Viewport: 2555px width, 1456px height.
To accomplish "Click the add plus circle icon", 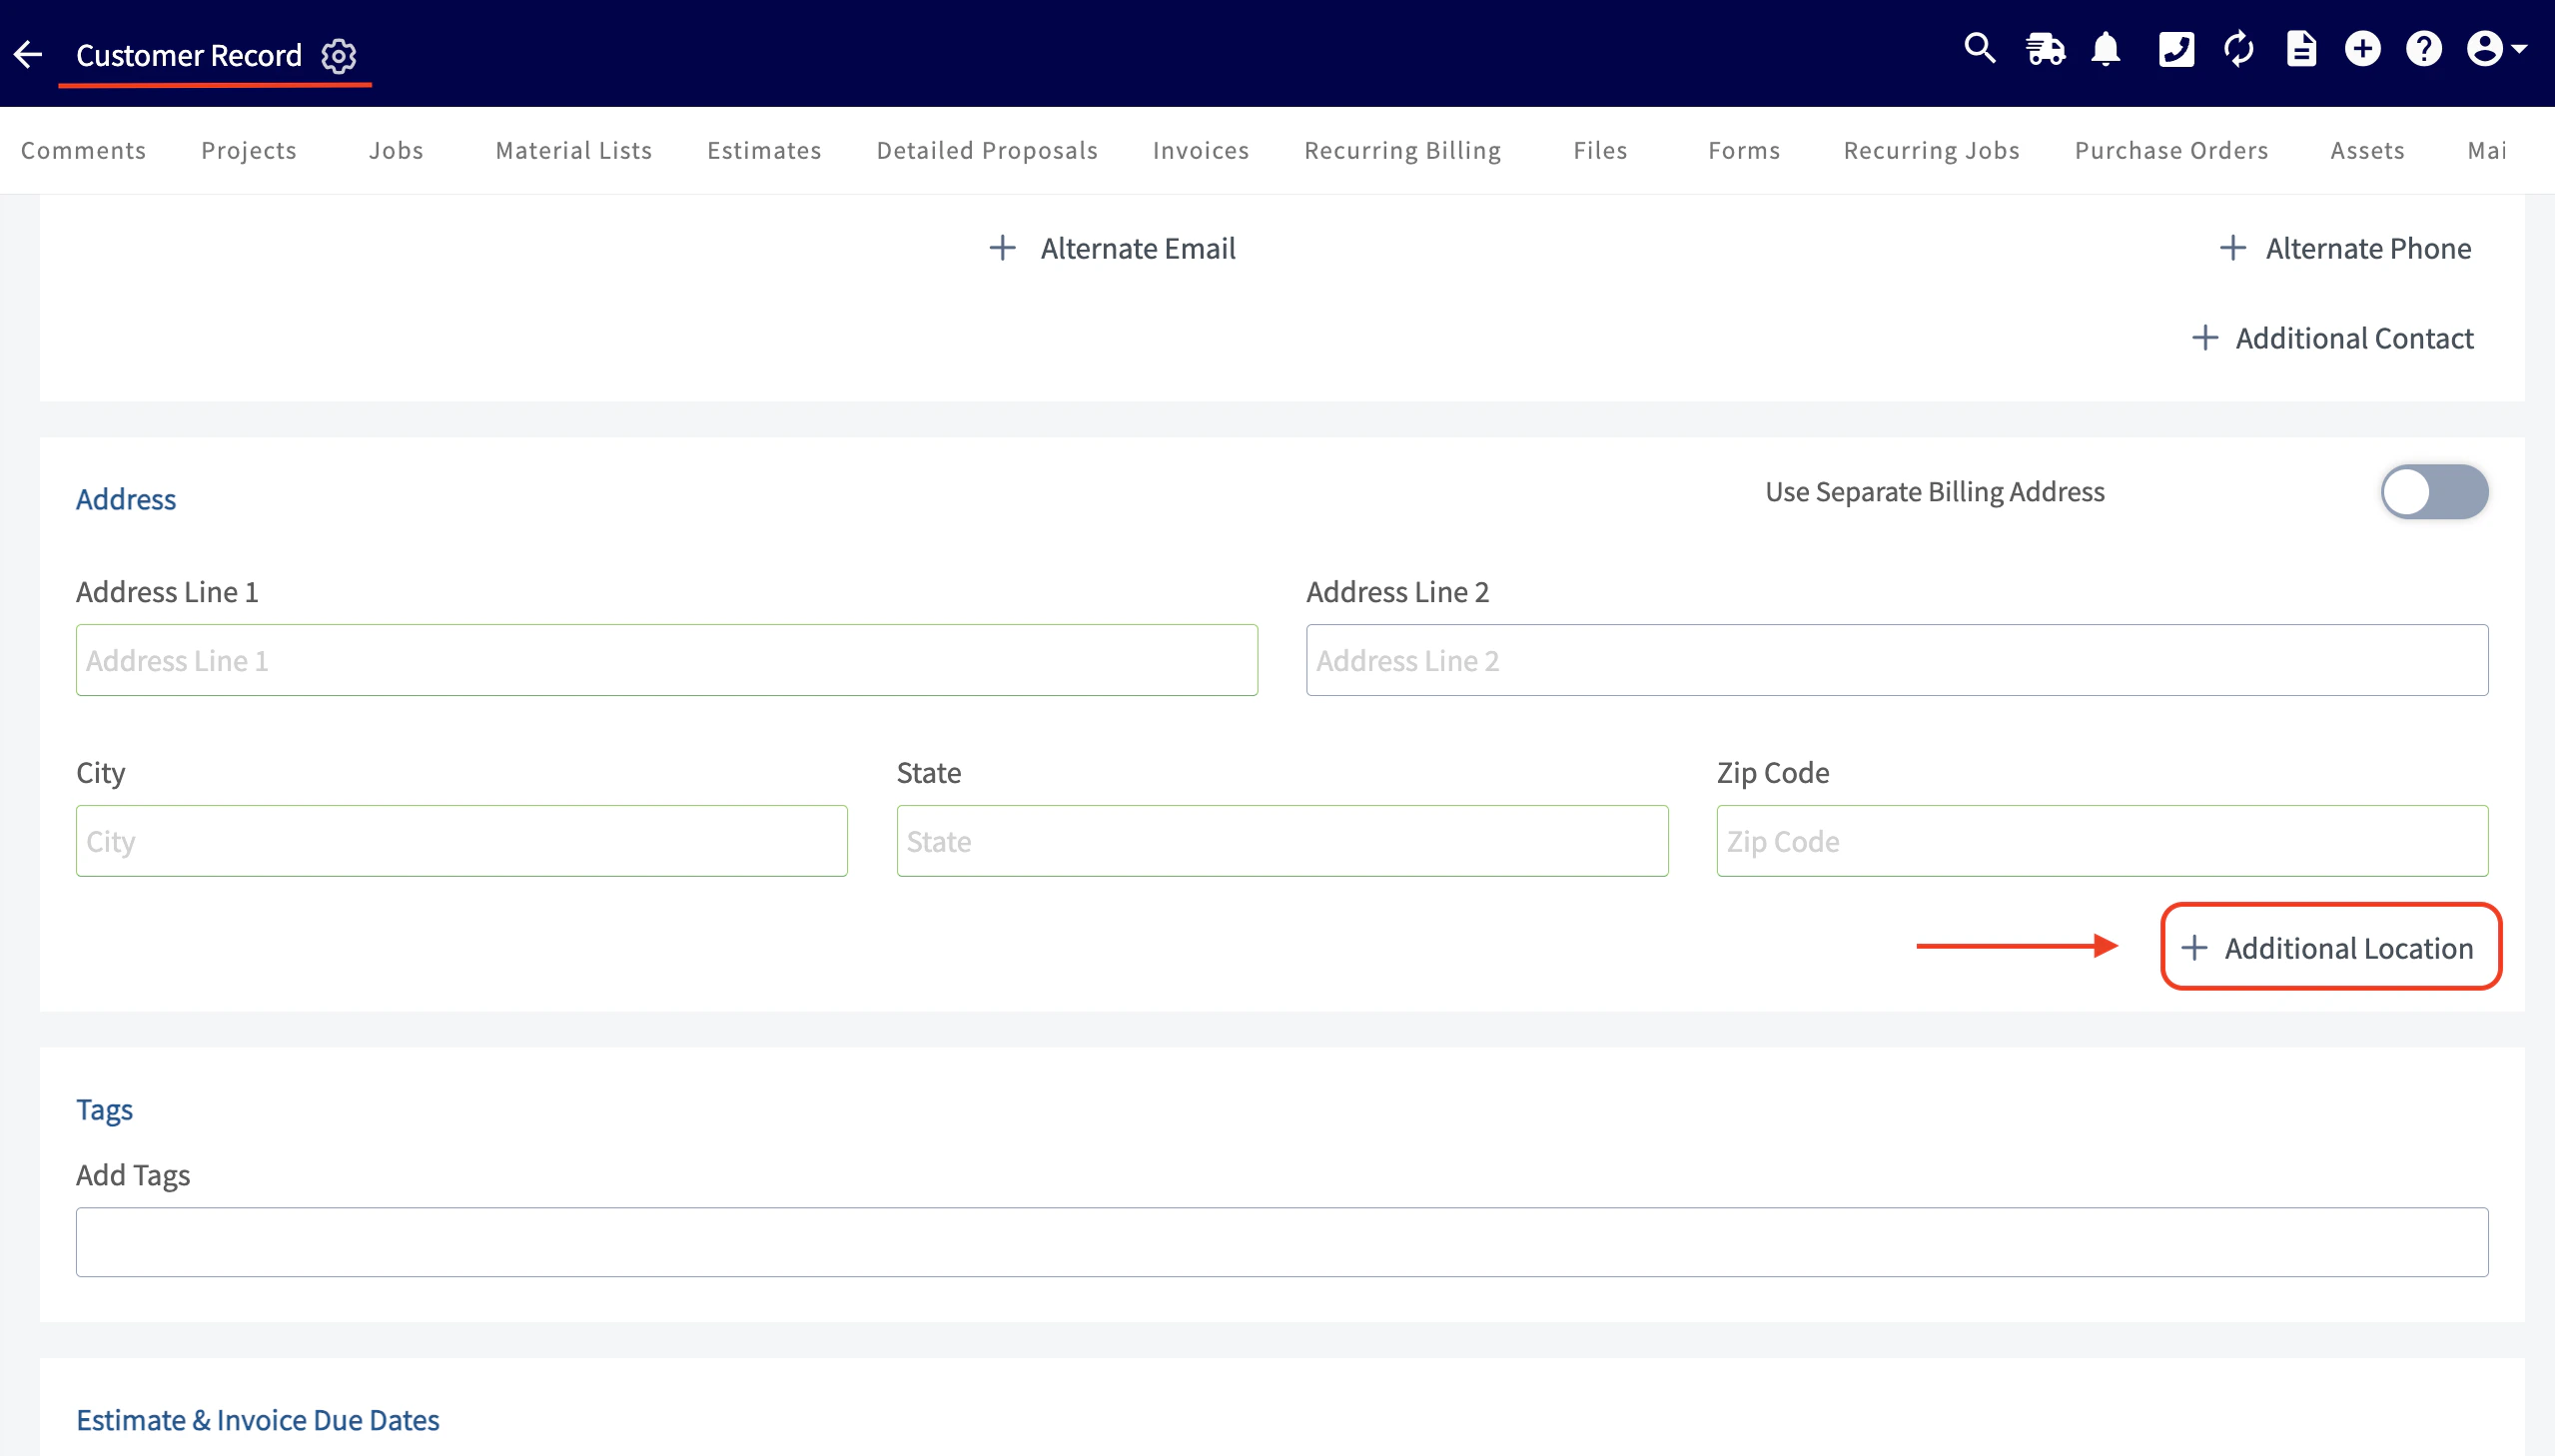I will pyautogui.click(x=2363, y=49).
